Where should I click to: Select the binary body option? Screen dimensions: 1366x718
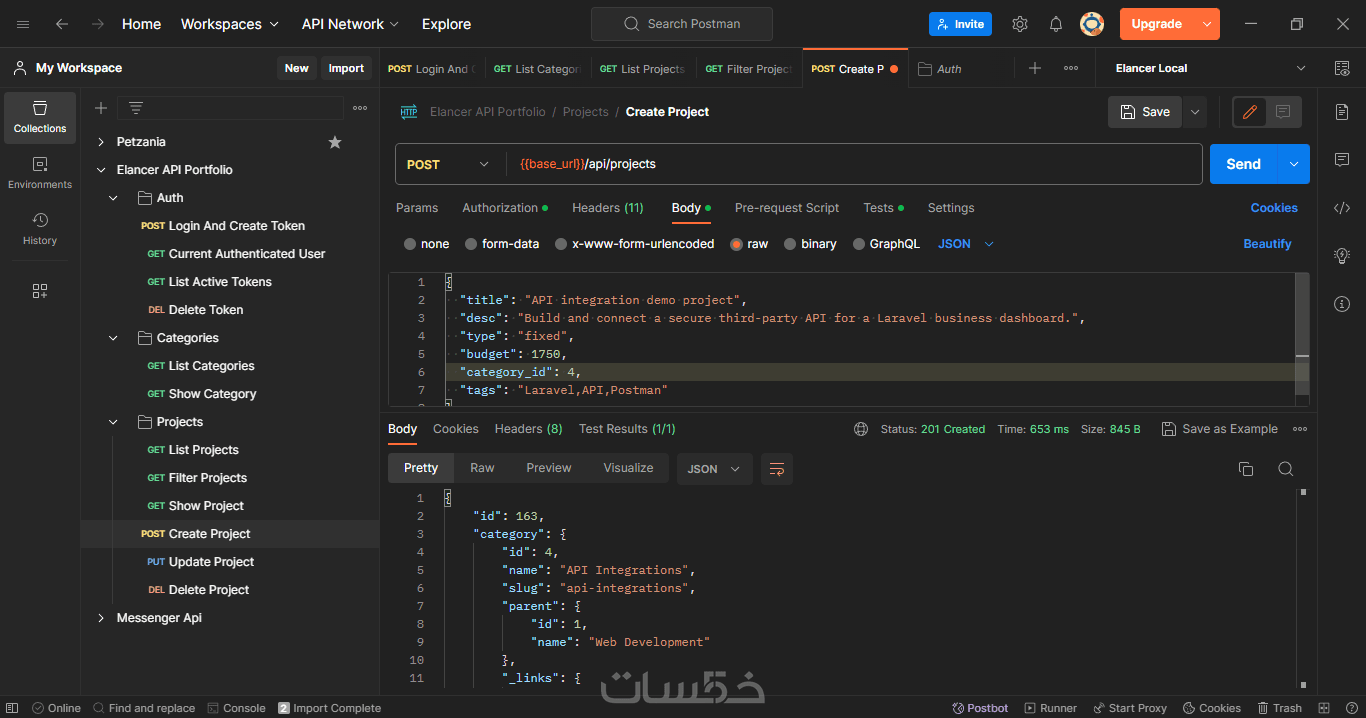810,244
